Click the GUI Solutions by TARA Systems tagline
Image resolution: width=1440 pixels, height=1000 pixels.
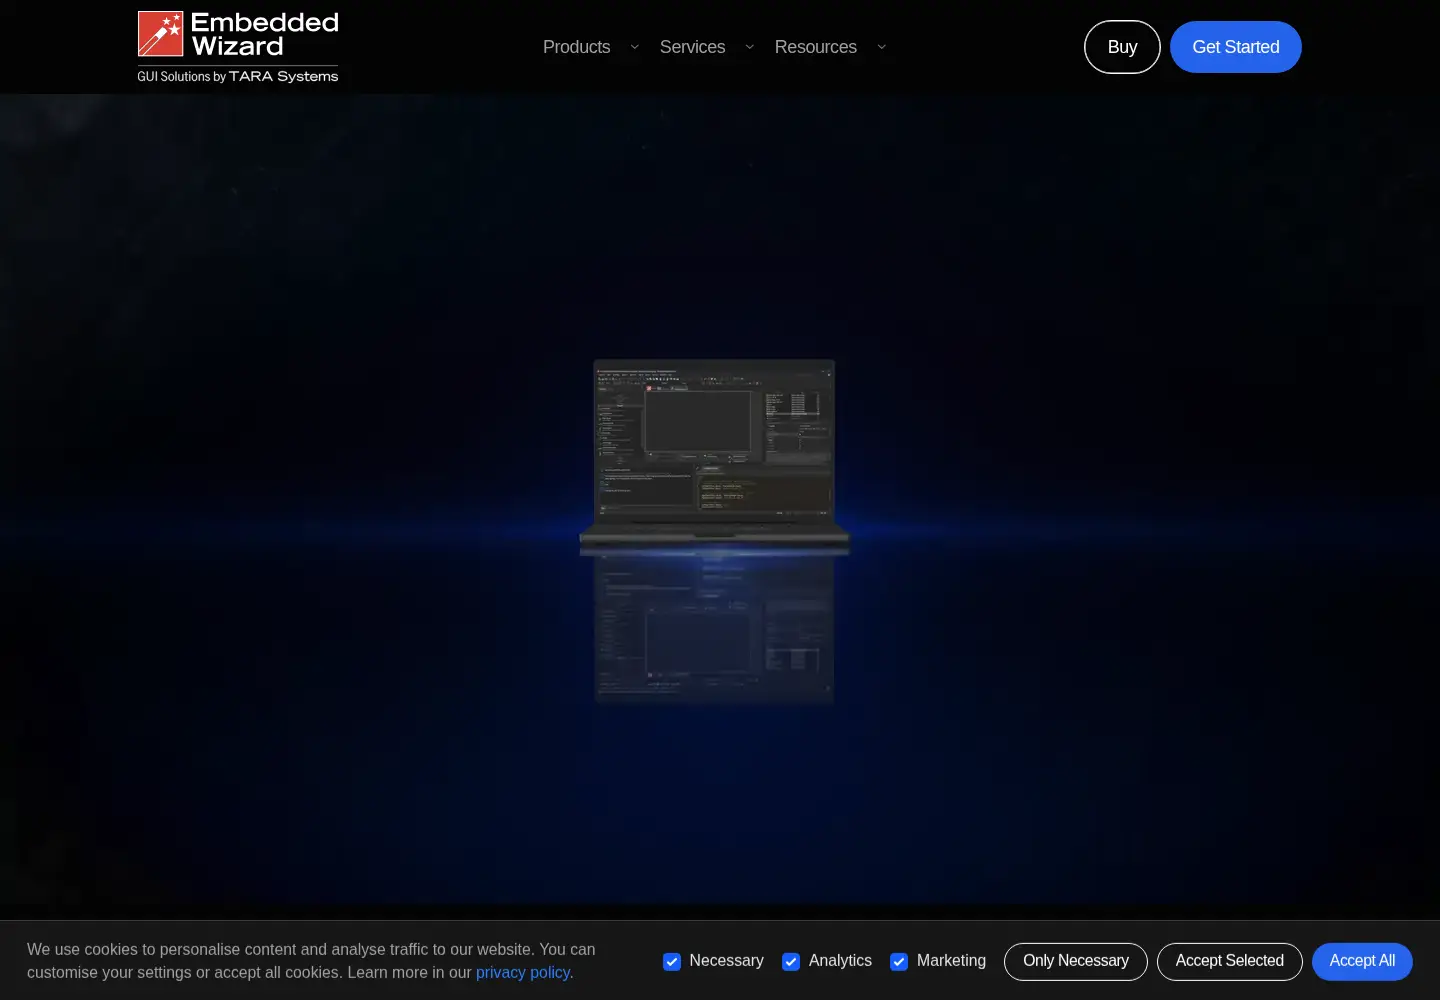pos(238,76)
